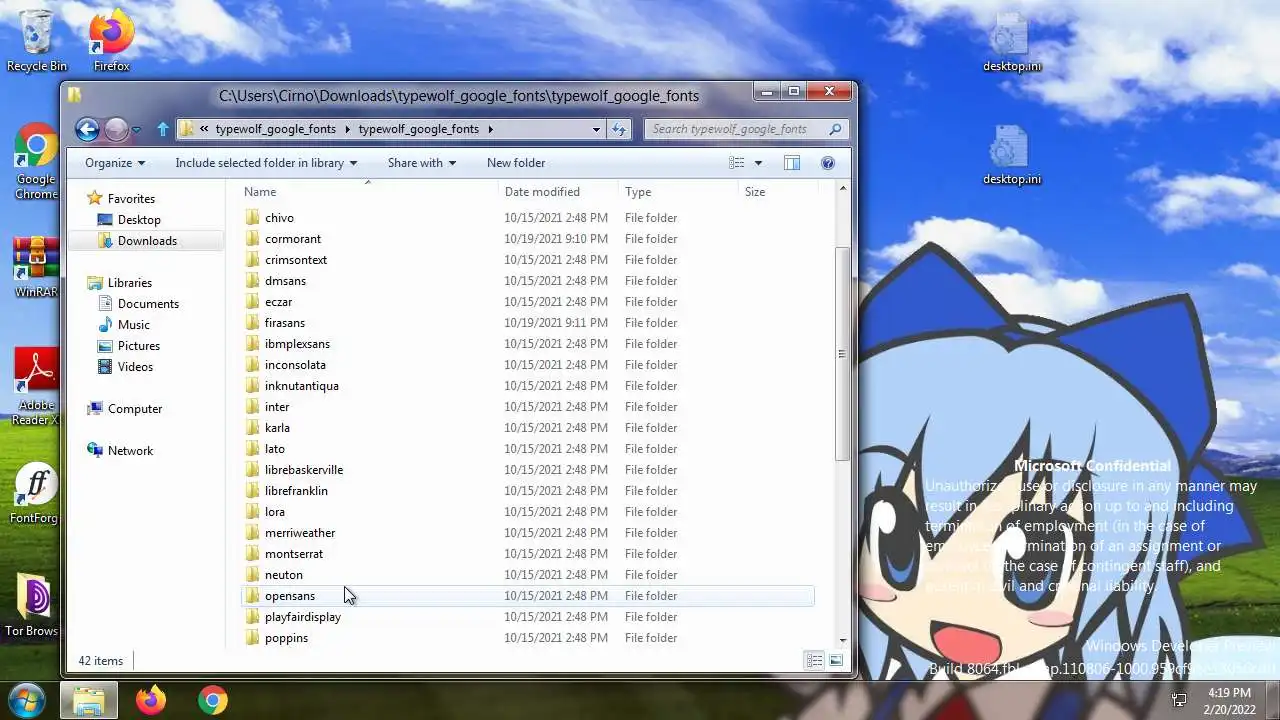This screenshot has width=1280, height=720.
Task: Refresh the folder view in address bar
Action: coord(618,129)
